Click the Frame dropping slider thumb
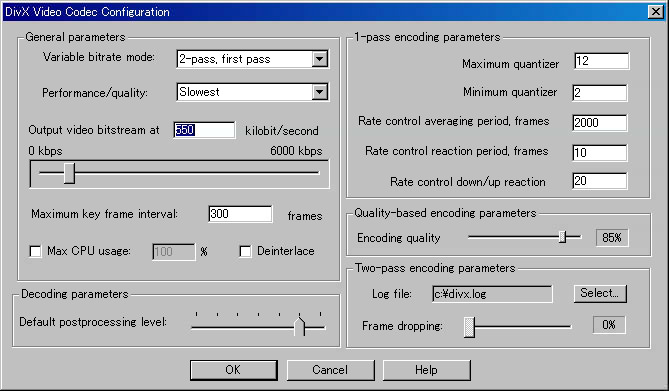This screenshot has height=391, width=669. pyautogui.click(x=469, y=327)
